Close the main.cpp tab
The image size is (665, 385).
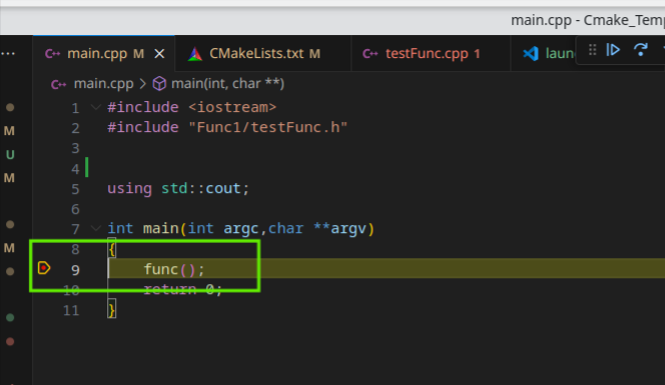pyautogui.click(x=159, y=54)
